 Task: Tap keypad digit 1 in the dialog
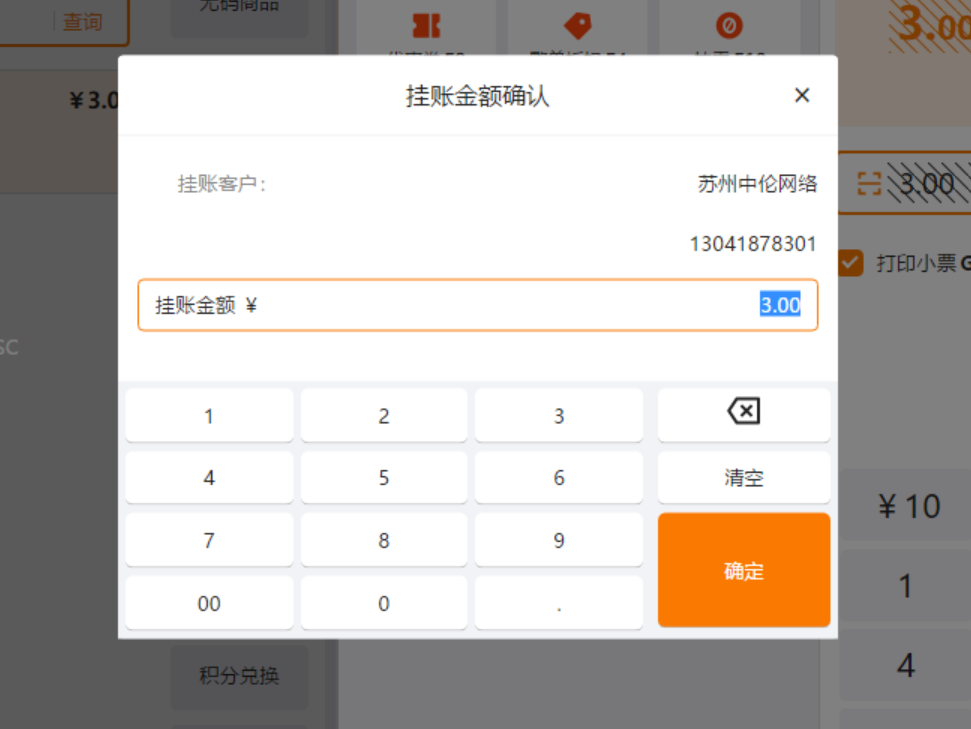[209, 416]
